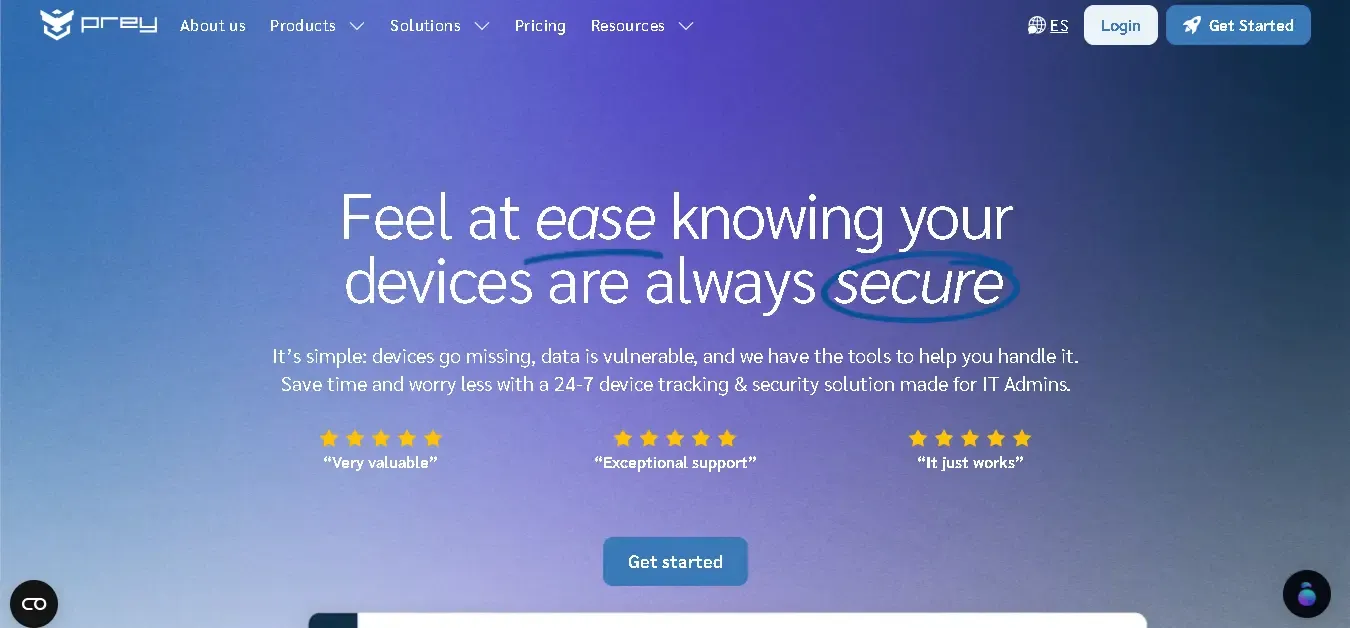
Task: Click the Login button
Action: point(1120,25)
